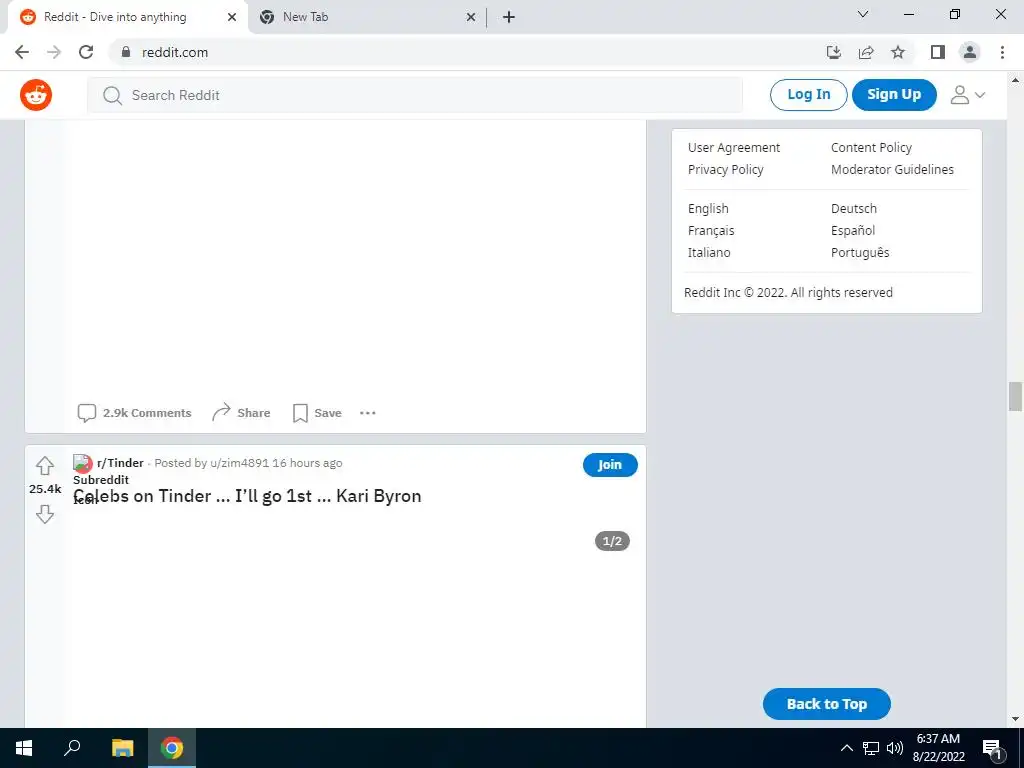1024x768 pixels.
Task: Click the scrollbar down arrow
Action: point(1015,720)
